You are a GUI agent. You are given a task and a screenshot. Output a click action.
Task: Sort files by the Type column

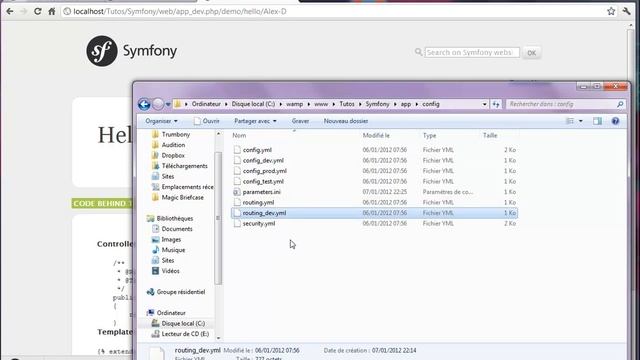[429, 136]
